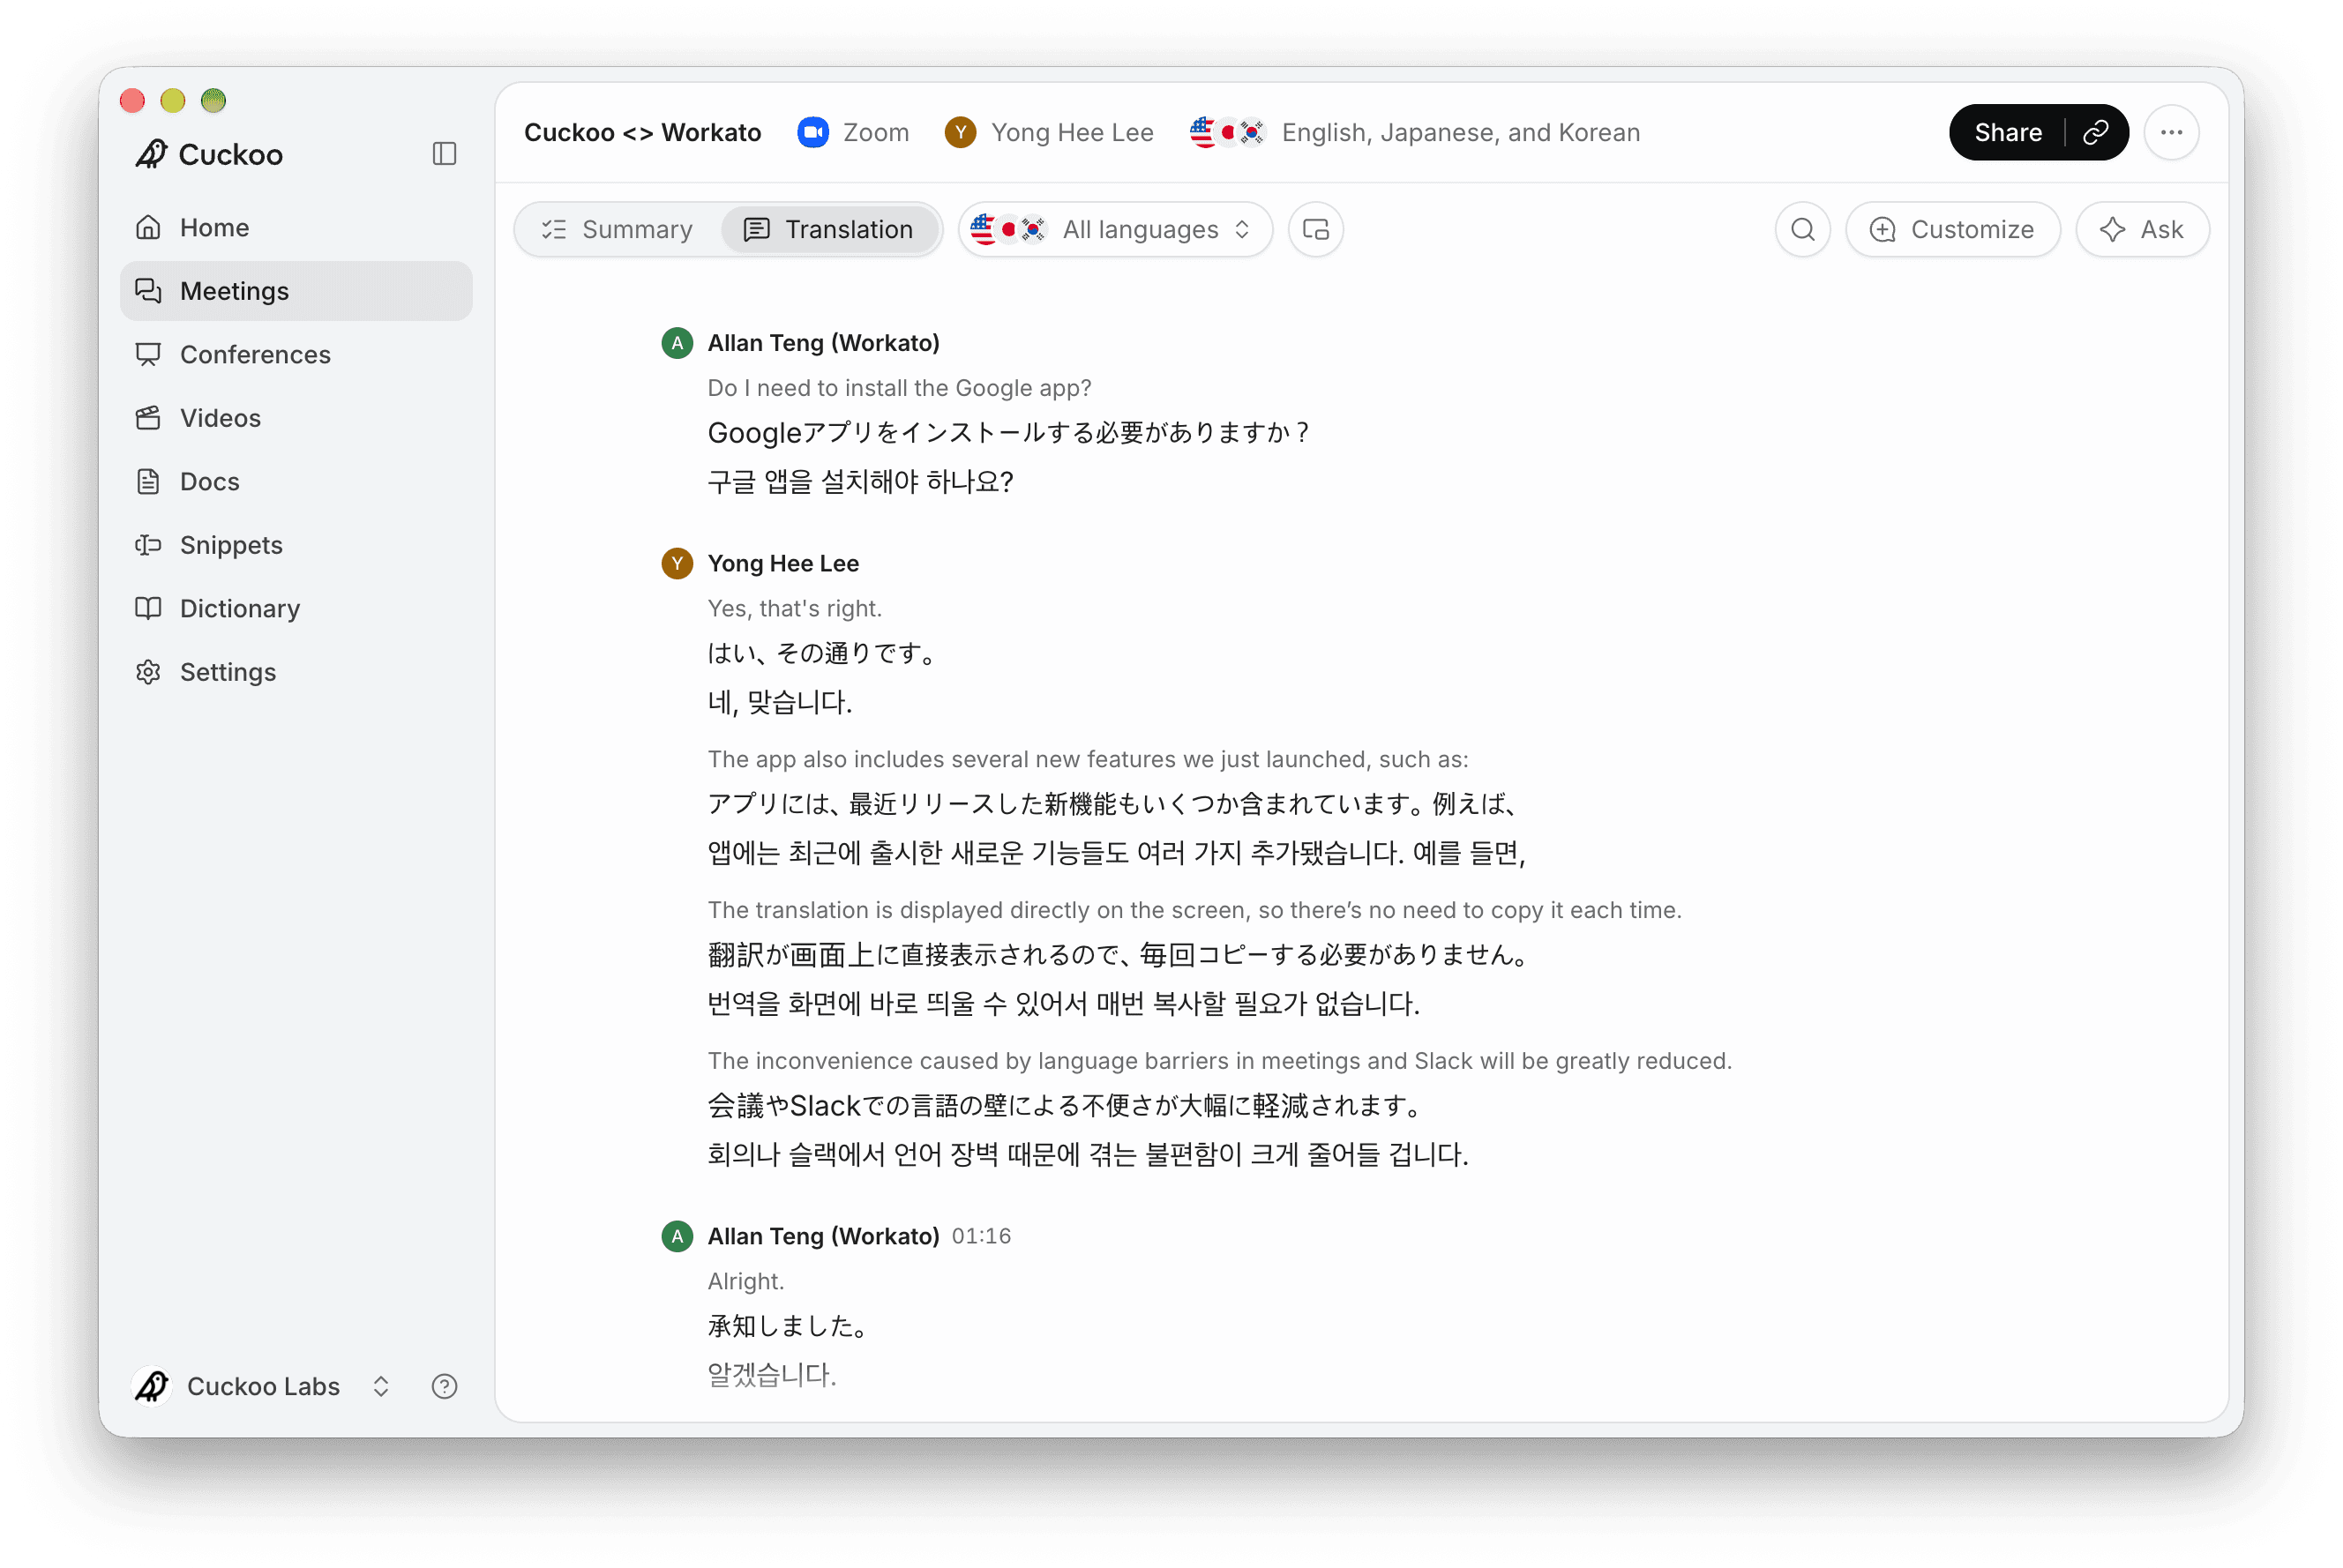2343x1568 pixels.
Task: Go to Conferences in the sidebar
Action: pos(296,354)
